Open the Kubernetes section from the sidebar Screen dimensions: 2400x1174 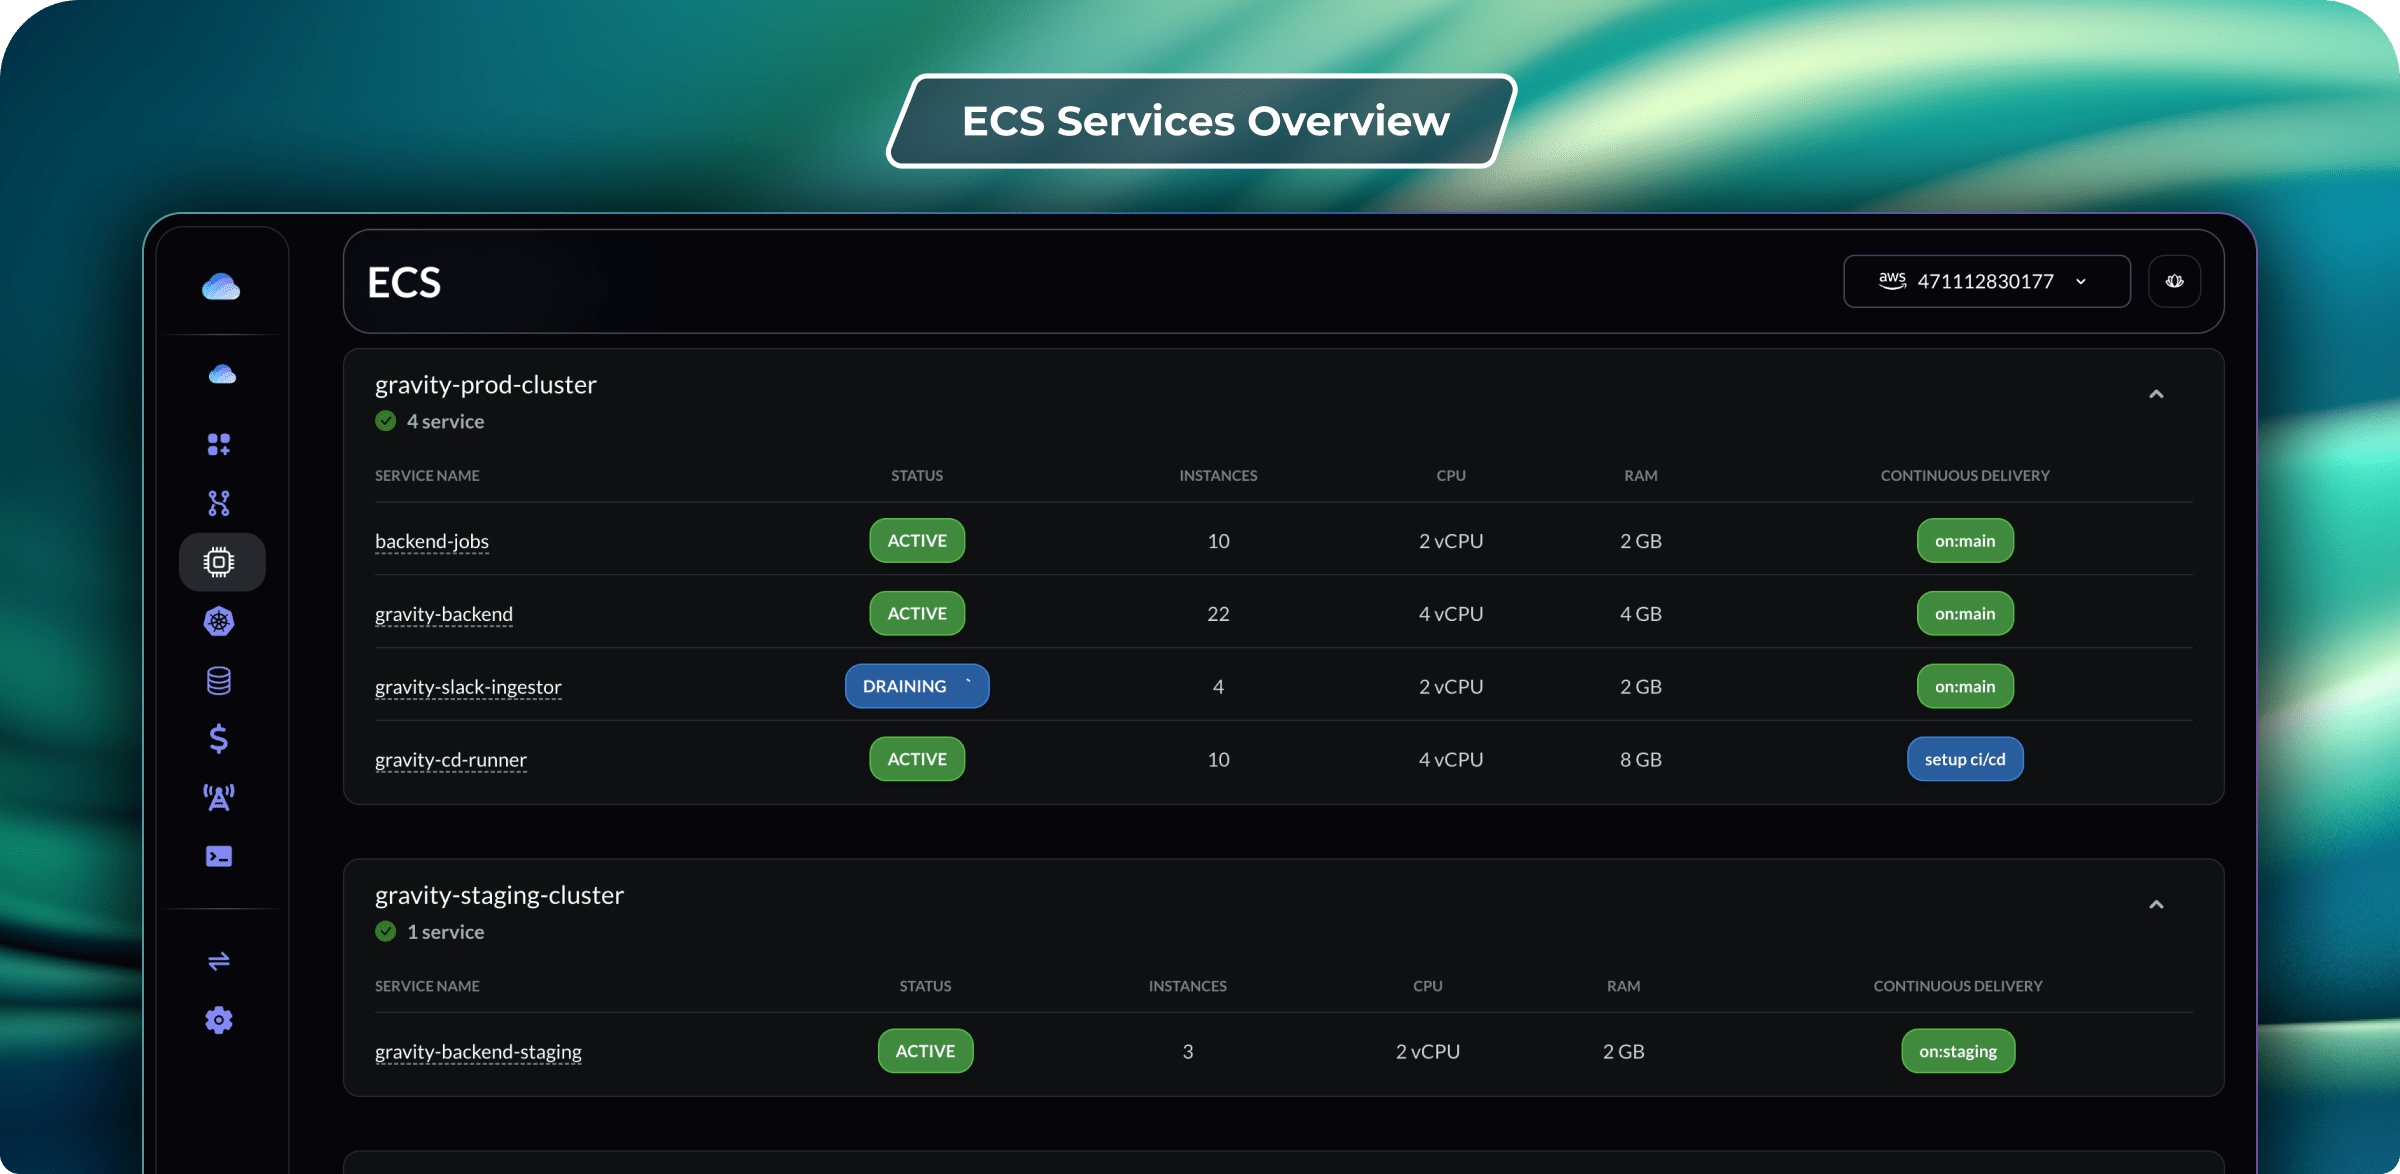(219, 621)
